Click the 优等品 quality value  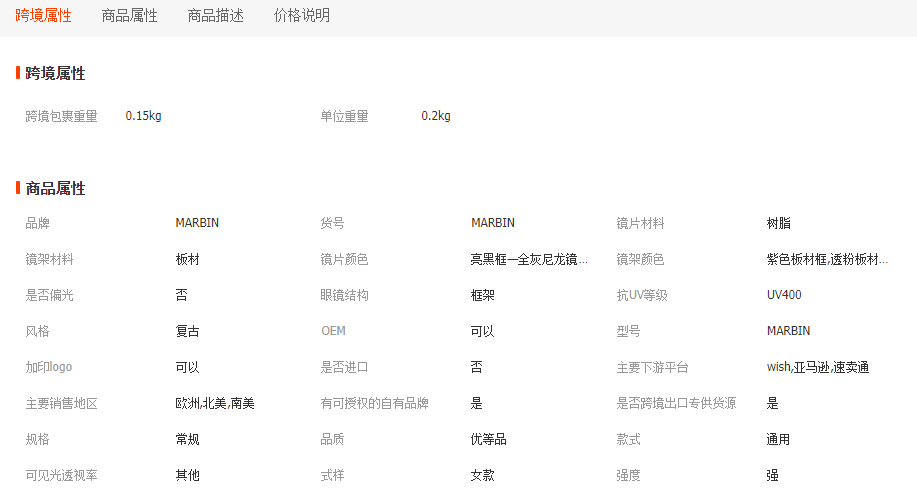coord(489,440)
